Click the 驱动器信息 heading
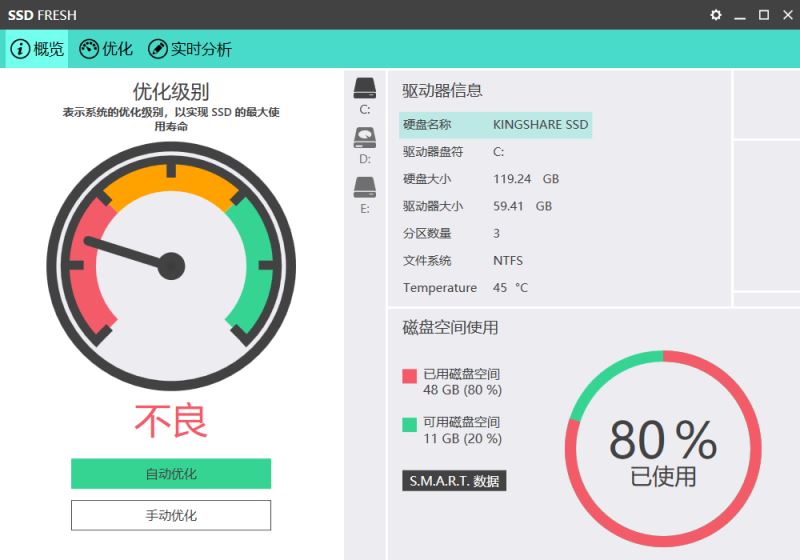The image size is (800, 560). [442, 90]
